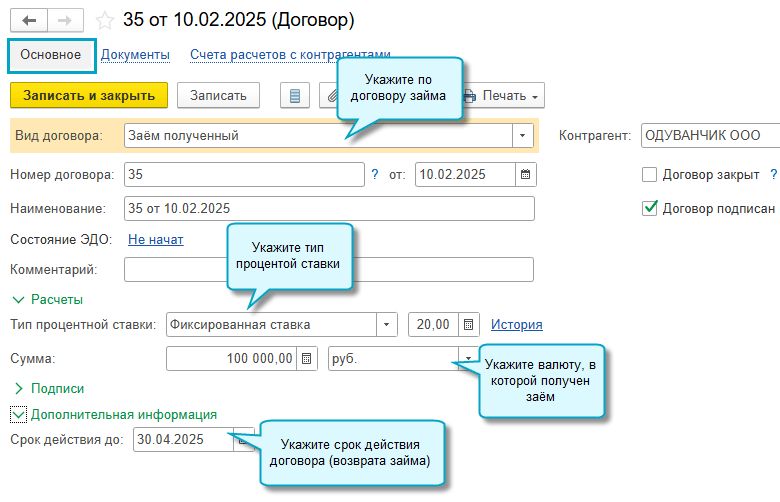Open calculator for interest rate 20,00
Image resolution: width=780 pixels, height=502 pixels.
tap(467, 325)
